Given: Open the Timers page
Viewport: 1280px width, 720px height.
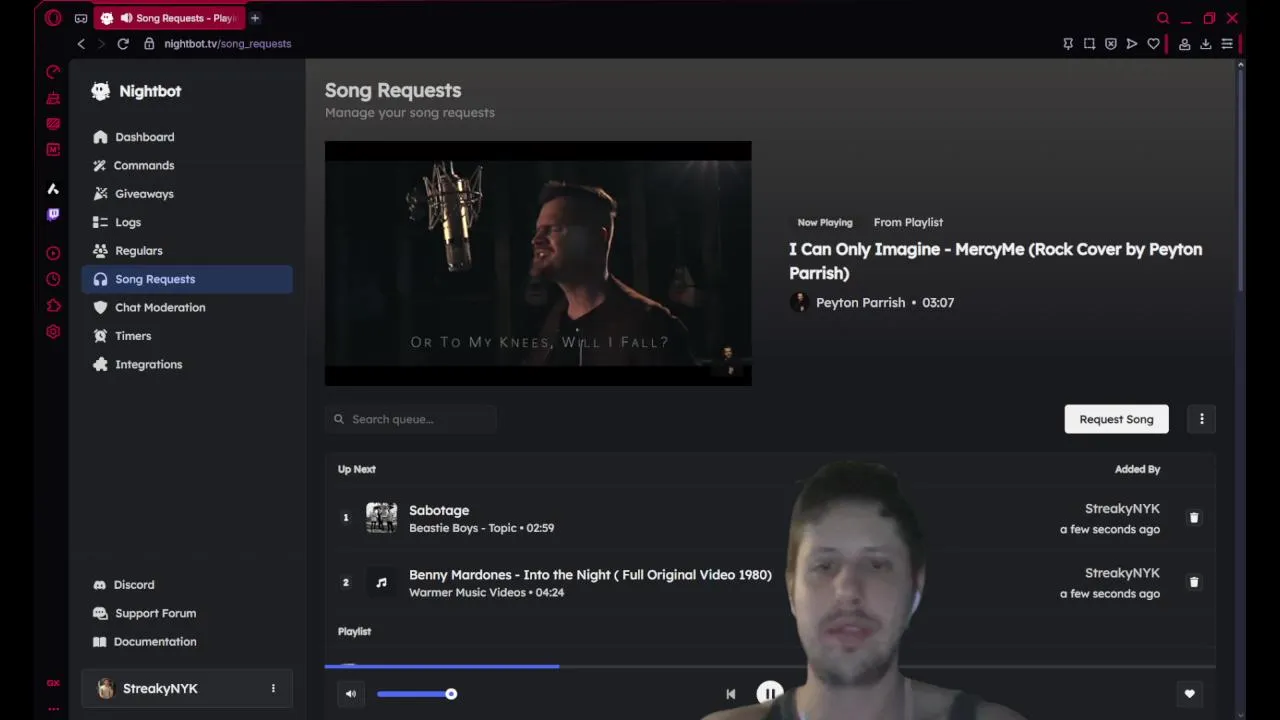Looking at the screenshot, I should pos(187,336).
